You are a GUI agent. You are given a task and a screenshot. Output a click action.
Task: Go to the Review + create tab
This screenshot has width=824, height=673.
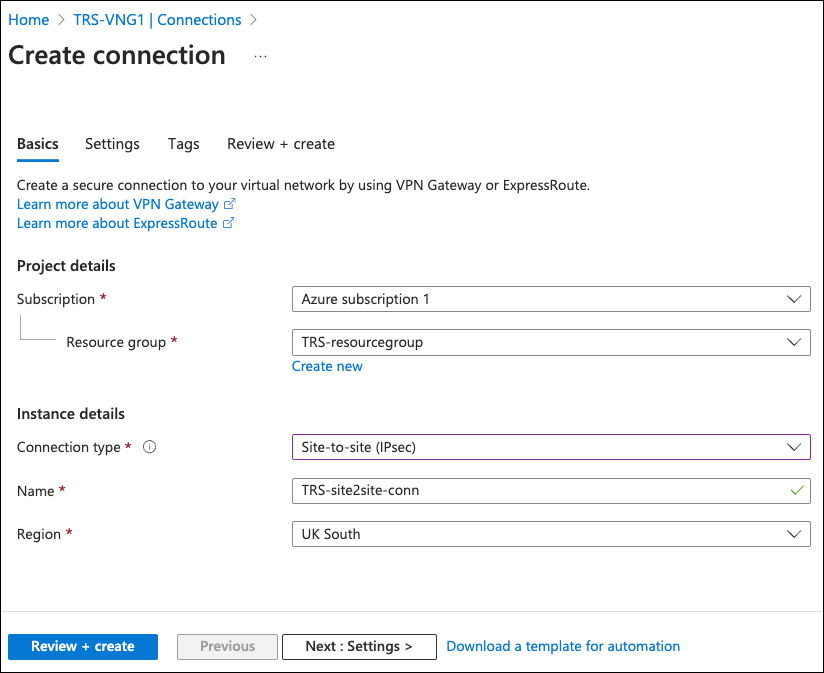point(281,144)
